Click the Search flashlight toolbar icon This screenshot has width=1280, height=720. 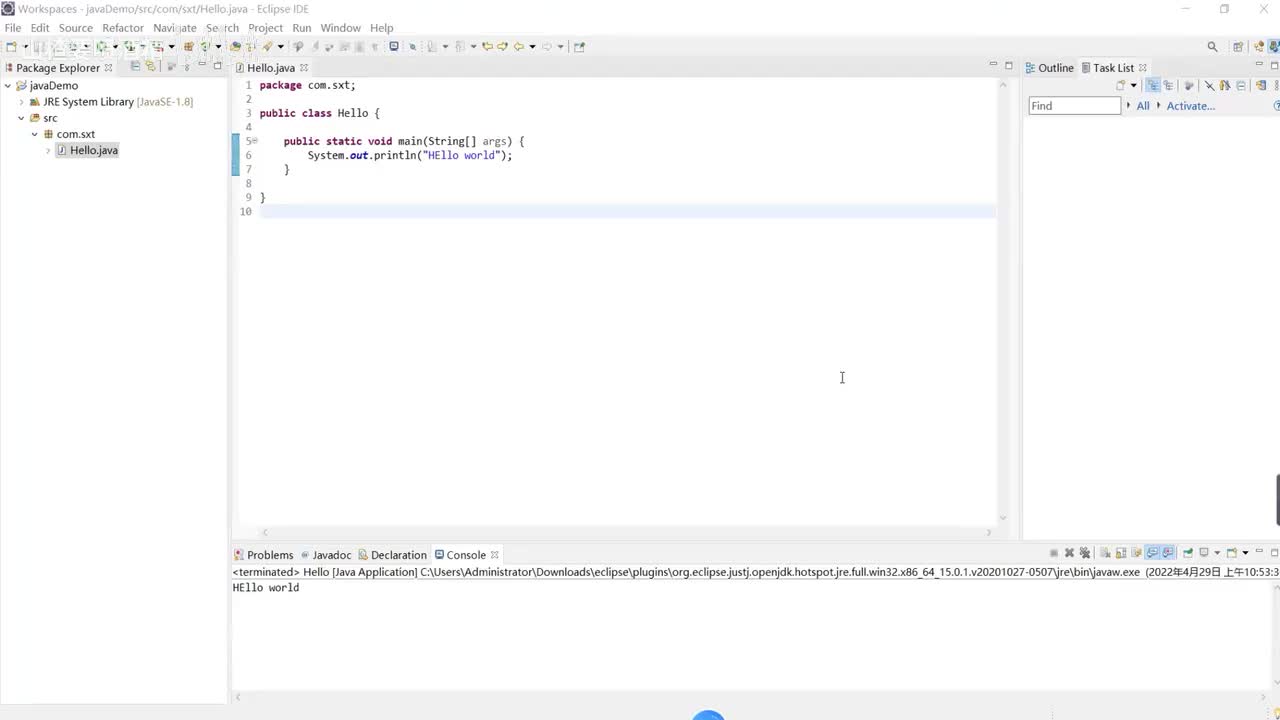(267, 46)
